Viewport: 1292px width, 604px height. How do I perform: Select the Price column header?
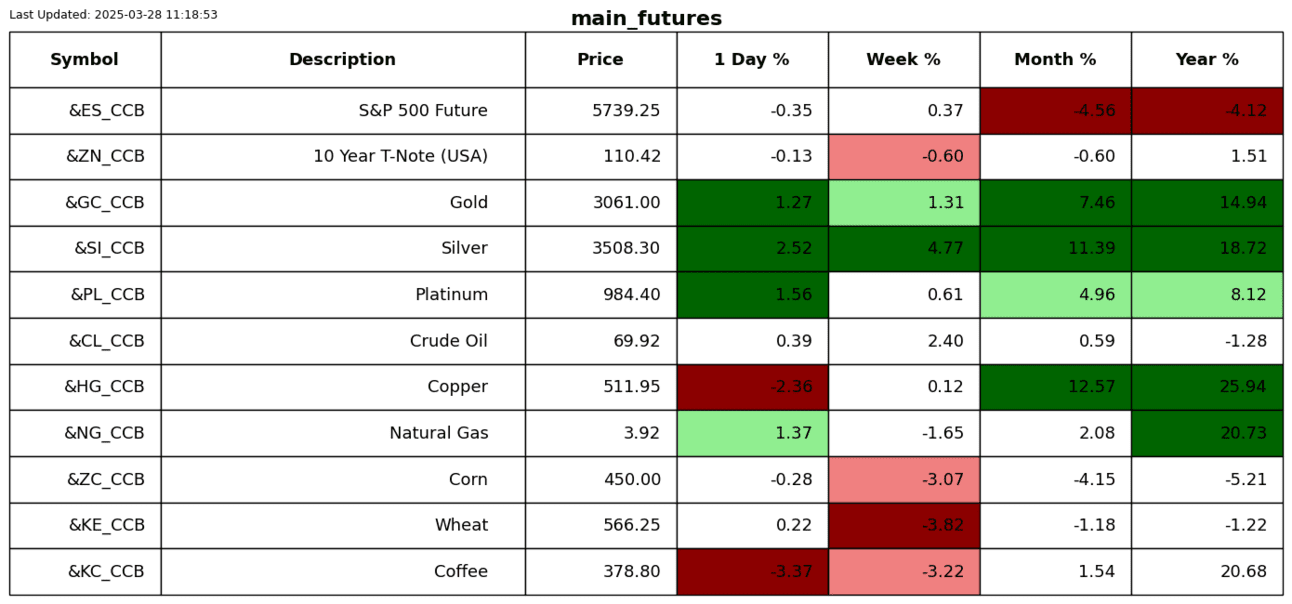[600, 60]
